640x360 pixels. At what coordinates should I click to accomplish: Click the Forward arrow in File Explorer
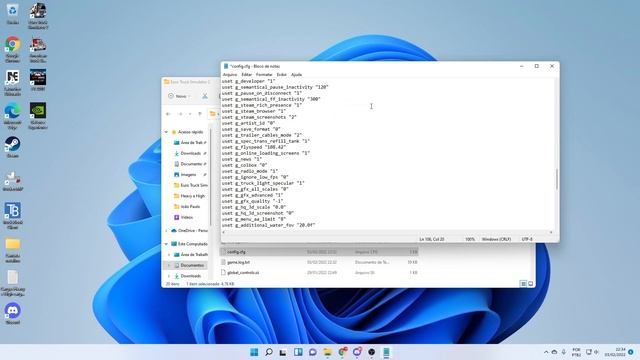pyautogui.click(x=180, y=114)
